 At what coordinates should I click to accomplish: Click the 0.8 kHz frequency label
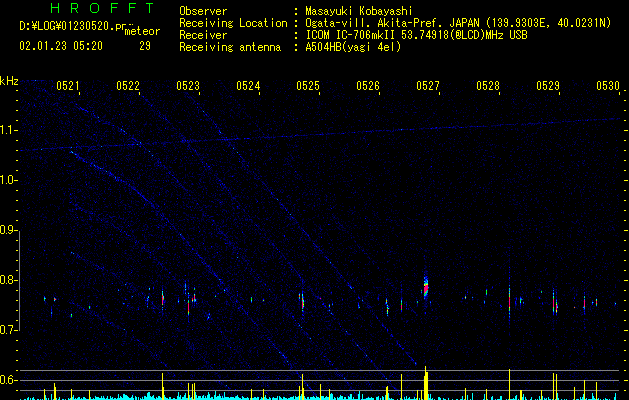tap(9, 280)
